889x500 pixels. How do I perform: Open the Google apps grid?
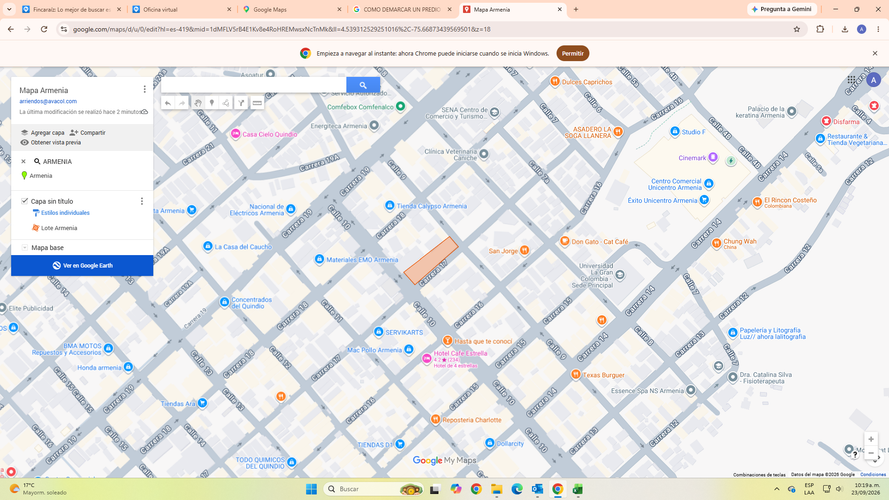click(x=852, y=80)
